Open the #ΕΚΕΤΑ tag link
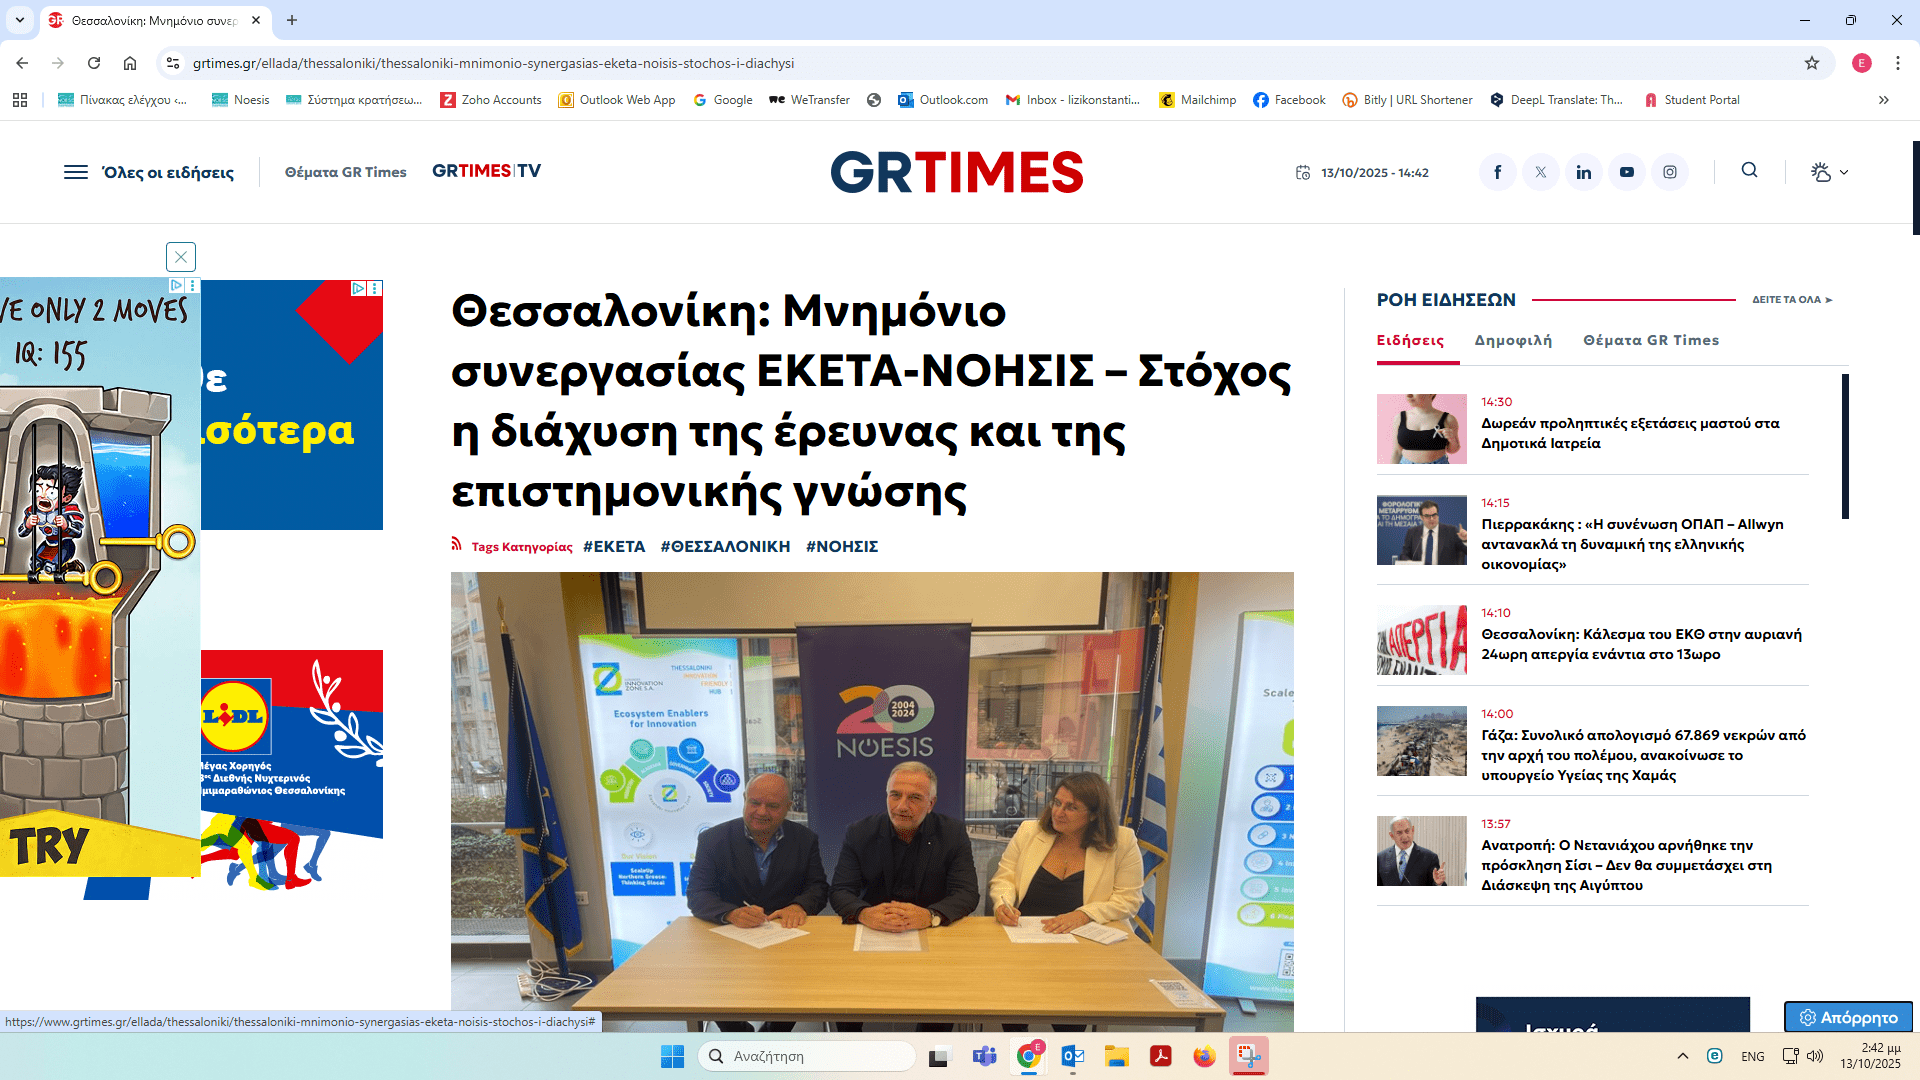This screenshot has height=1080, width=1920. 614,546
